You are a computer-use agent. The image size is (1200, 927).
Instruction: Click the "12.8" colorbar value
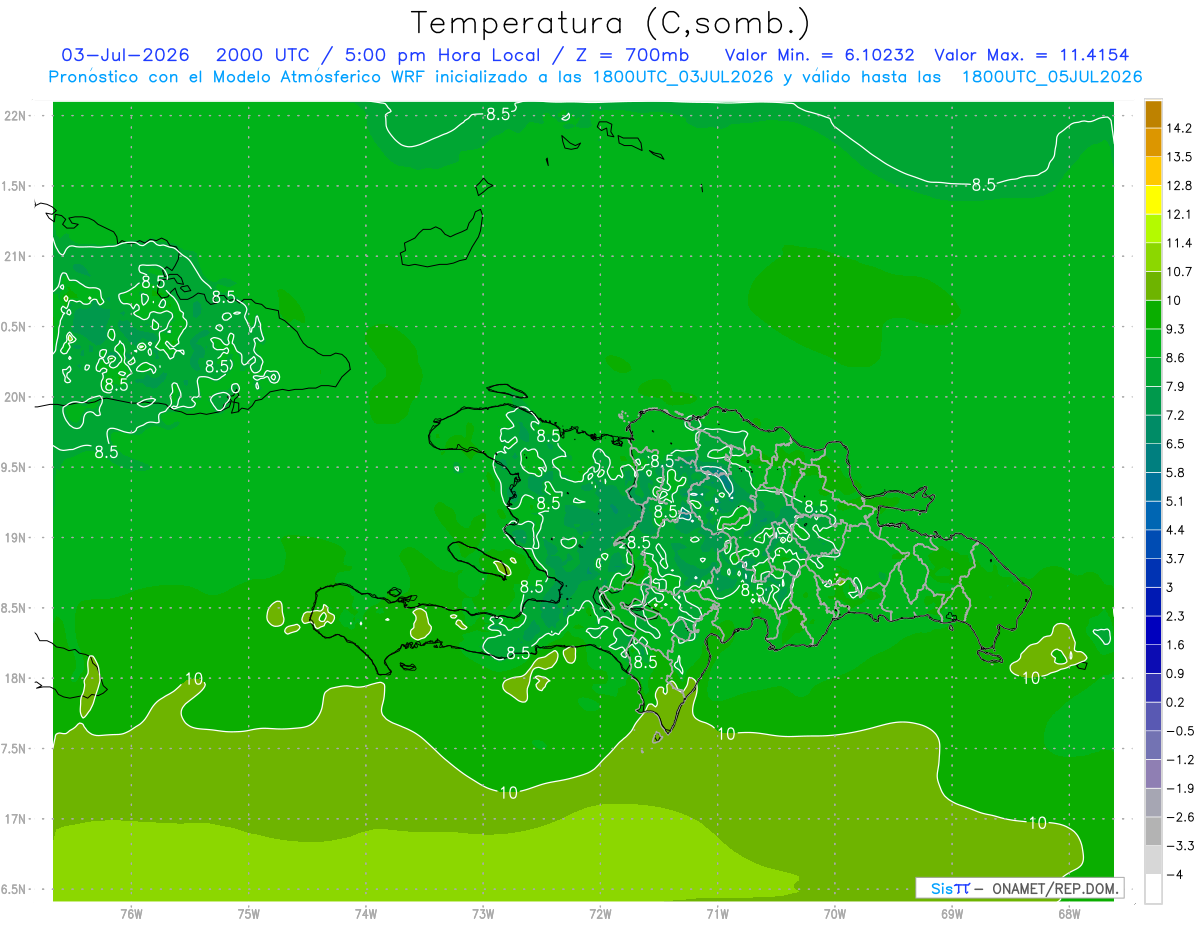coord(1180,186)
